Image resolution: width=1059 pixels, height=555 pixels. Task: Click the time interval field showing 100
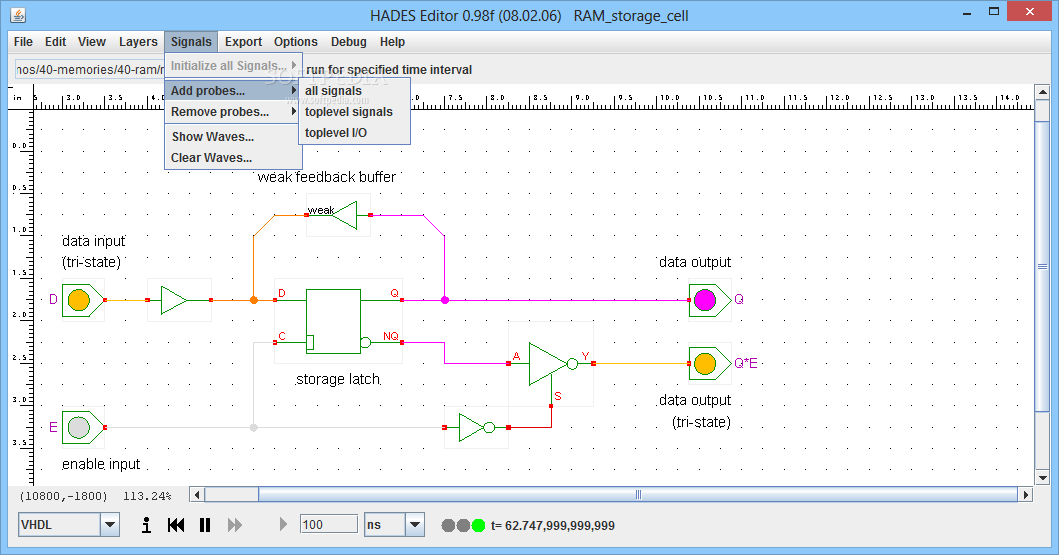click(328, 525)
